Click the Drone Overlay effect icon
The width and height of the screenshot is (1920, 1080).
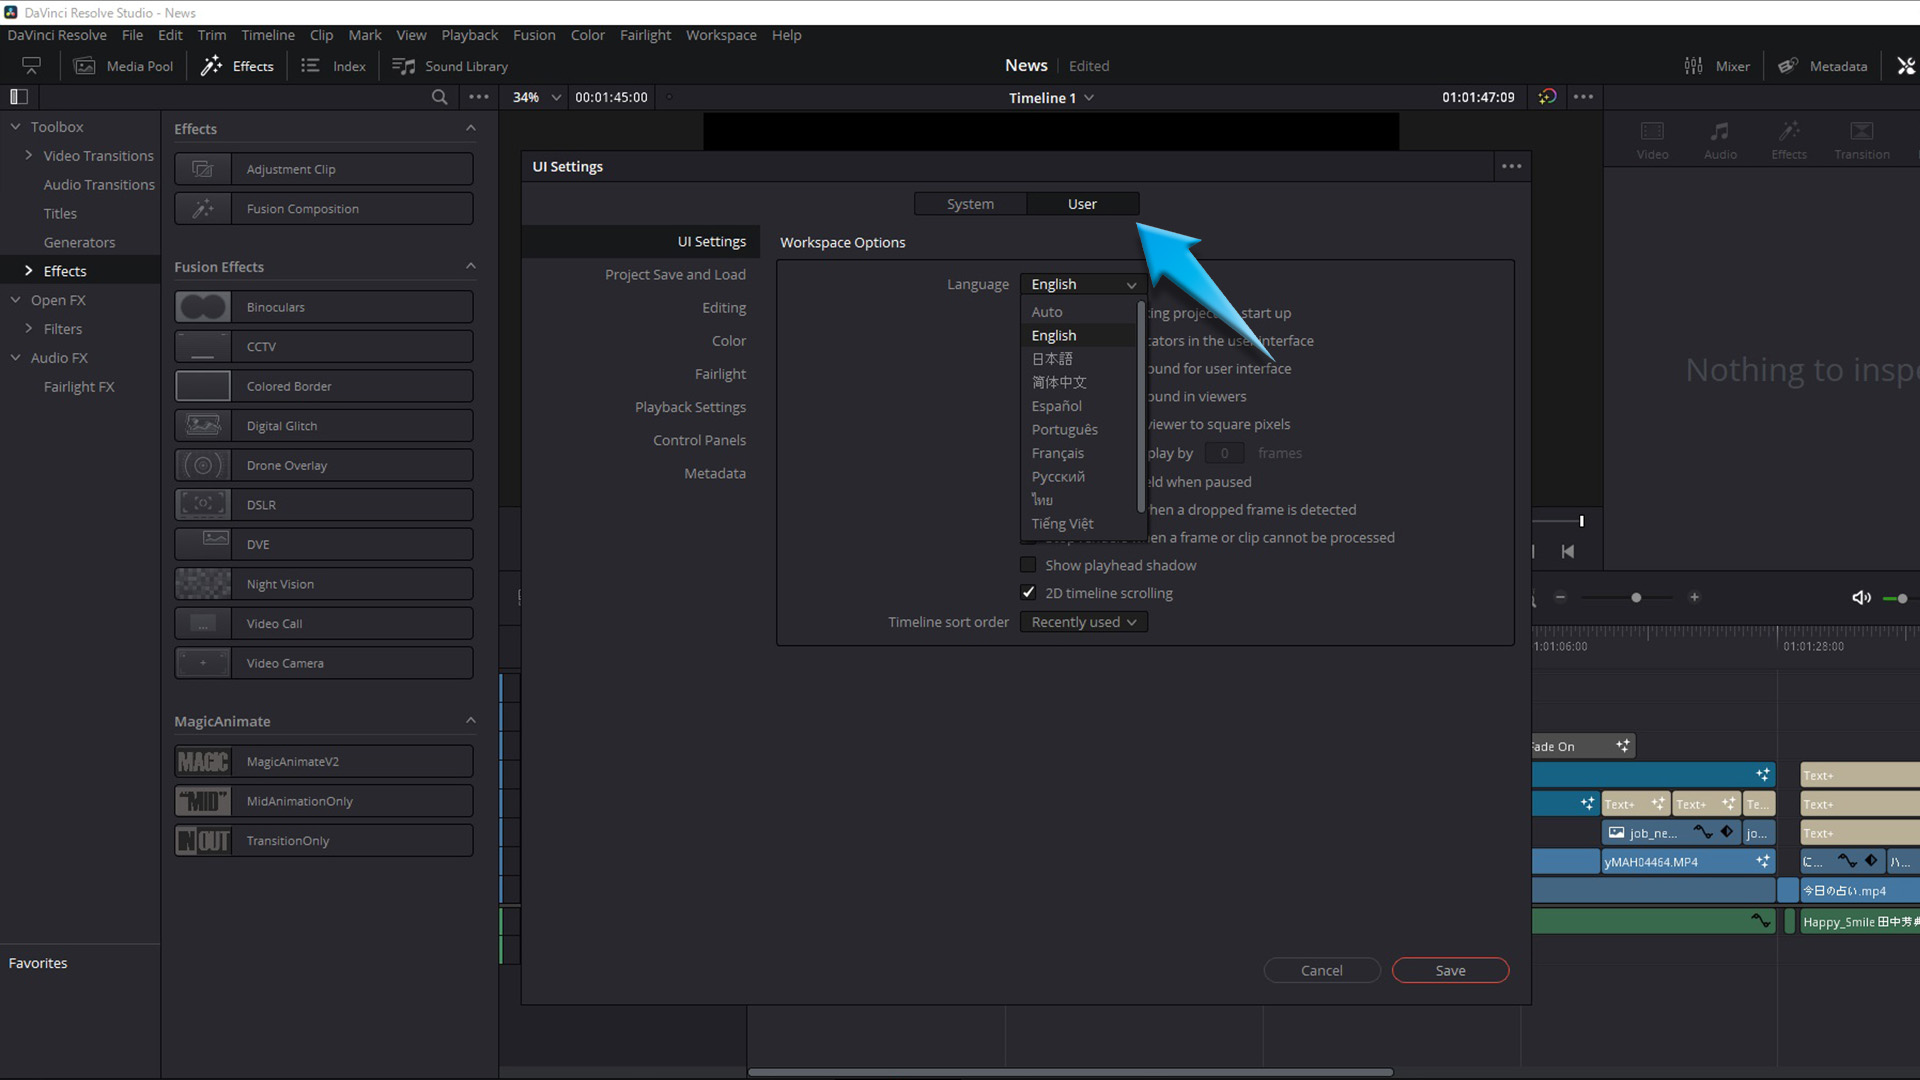tap(203, 464)
